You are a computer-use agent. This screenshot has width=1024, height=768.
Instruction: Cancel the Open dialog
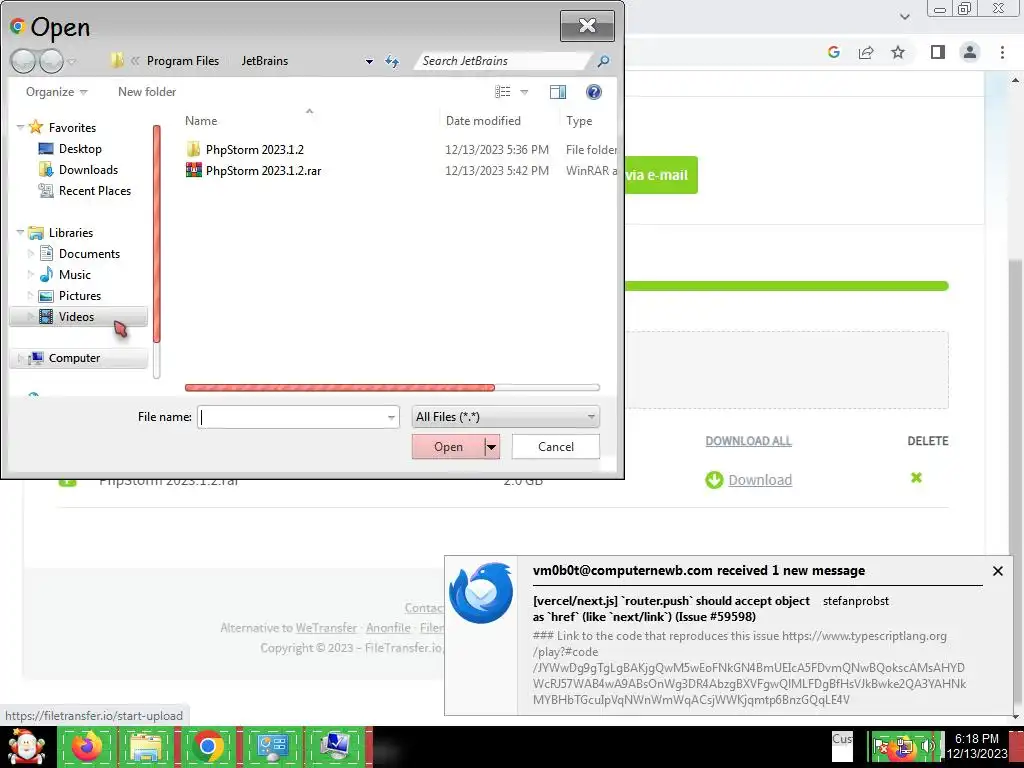pyautogui.click(x=556, y=447)
